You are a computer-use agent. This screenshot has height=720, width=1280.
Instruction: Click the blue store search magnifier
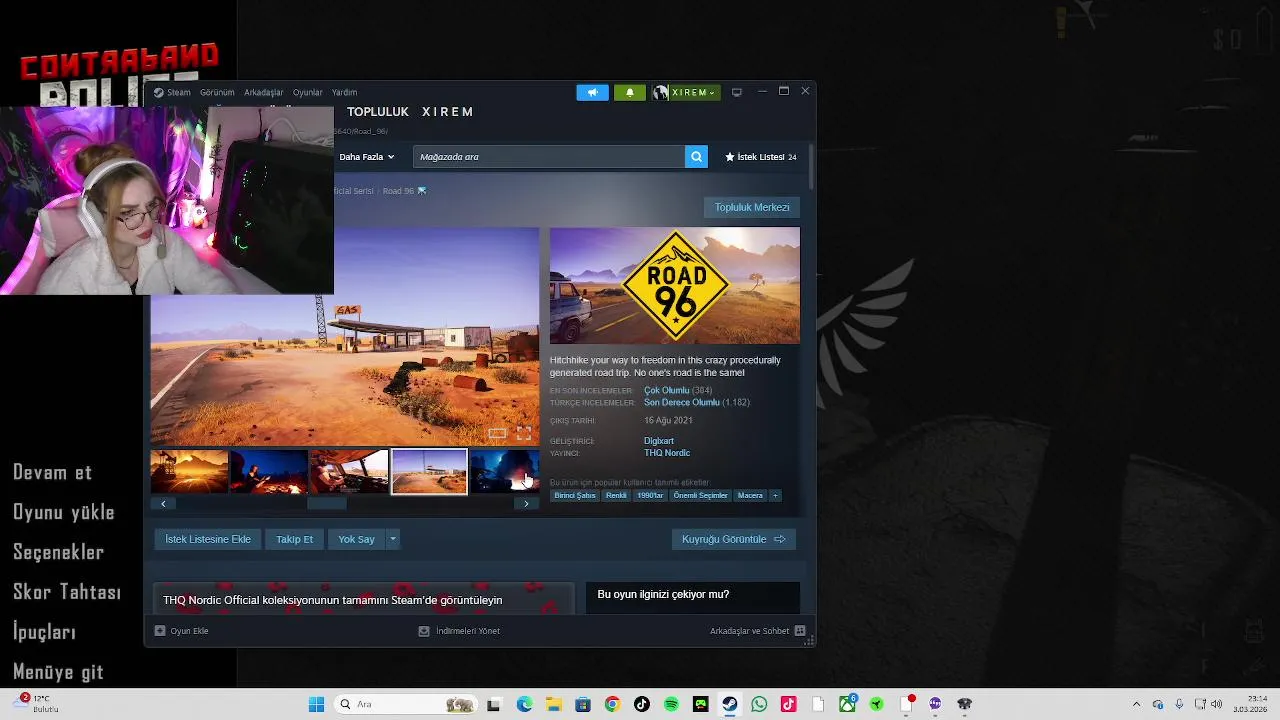click(x=696, y=157)
